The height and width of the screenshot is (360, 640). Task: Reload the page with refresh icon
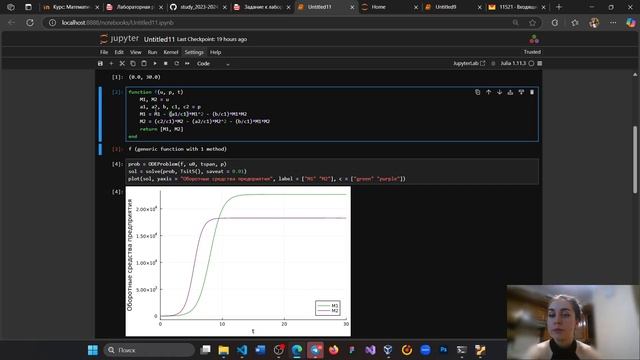coord(30,23)
